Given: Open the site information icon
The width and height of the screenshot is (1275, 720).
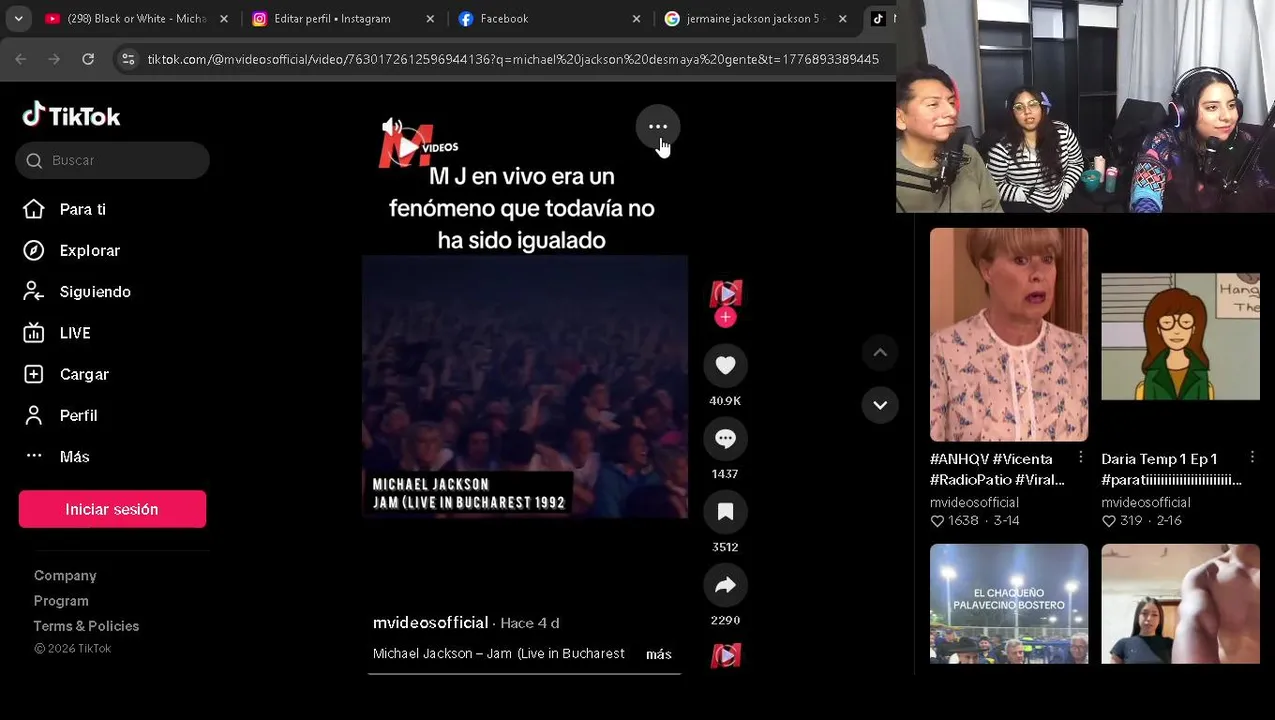Looking at the screenshot, I should [x=128, y=60].
